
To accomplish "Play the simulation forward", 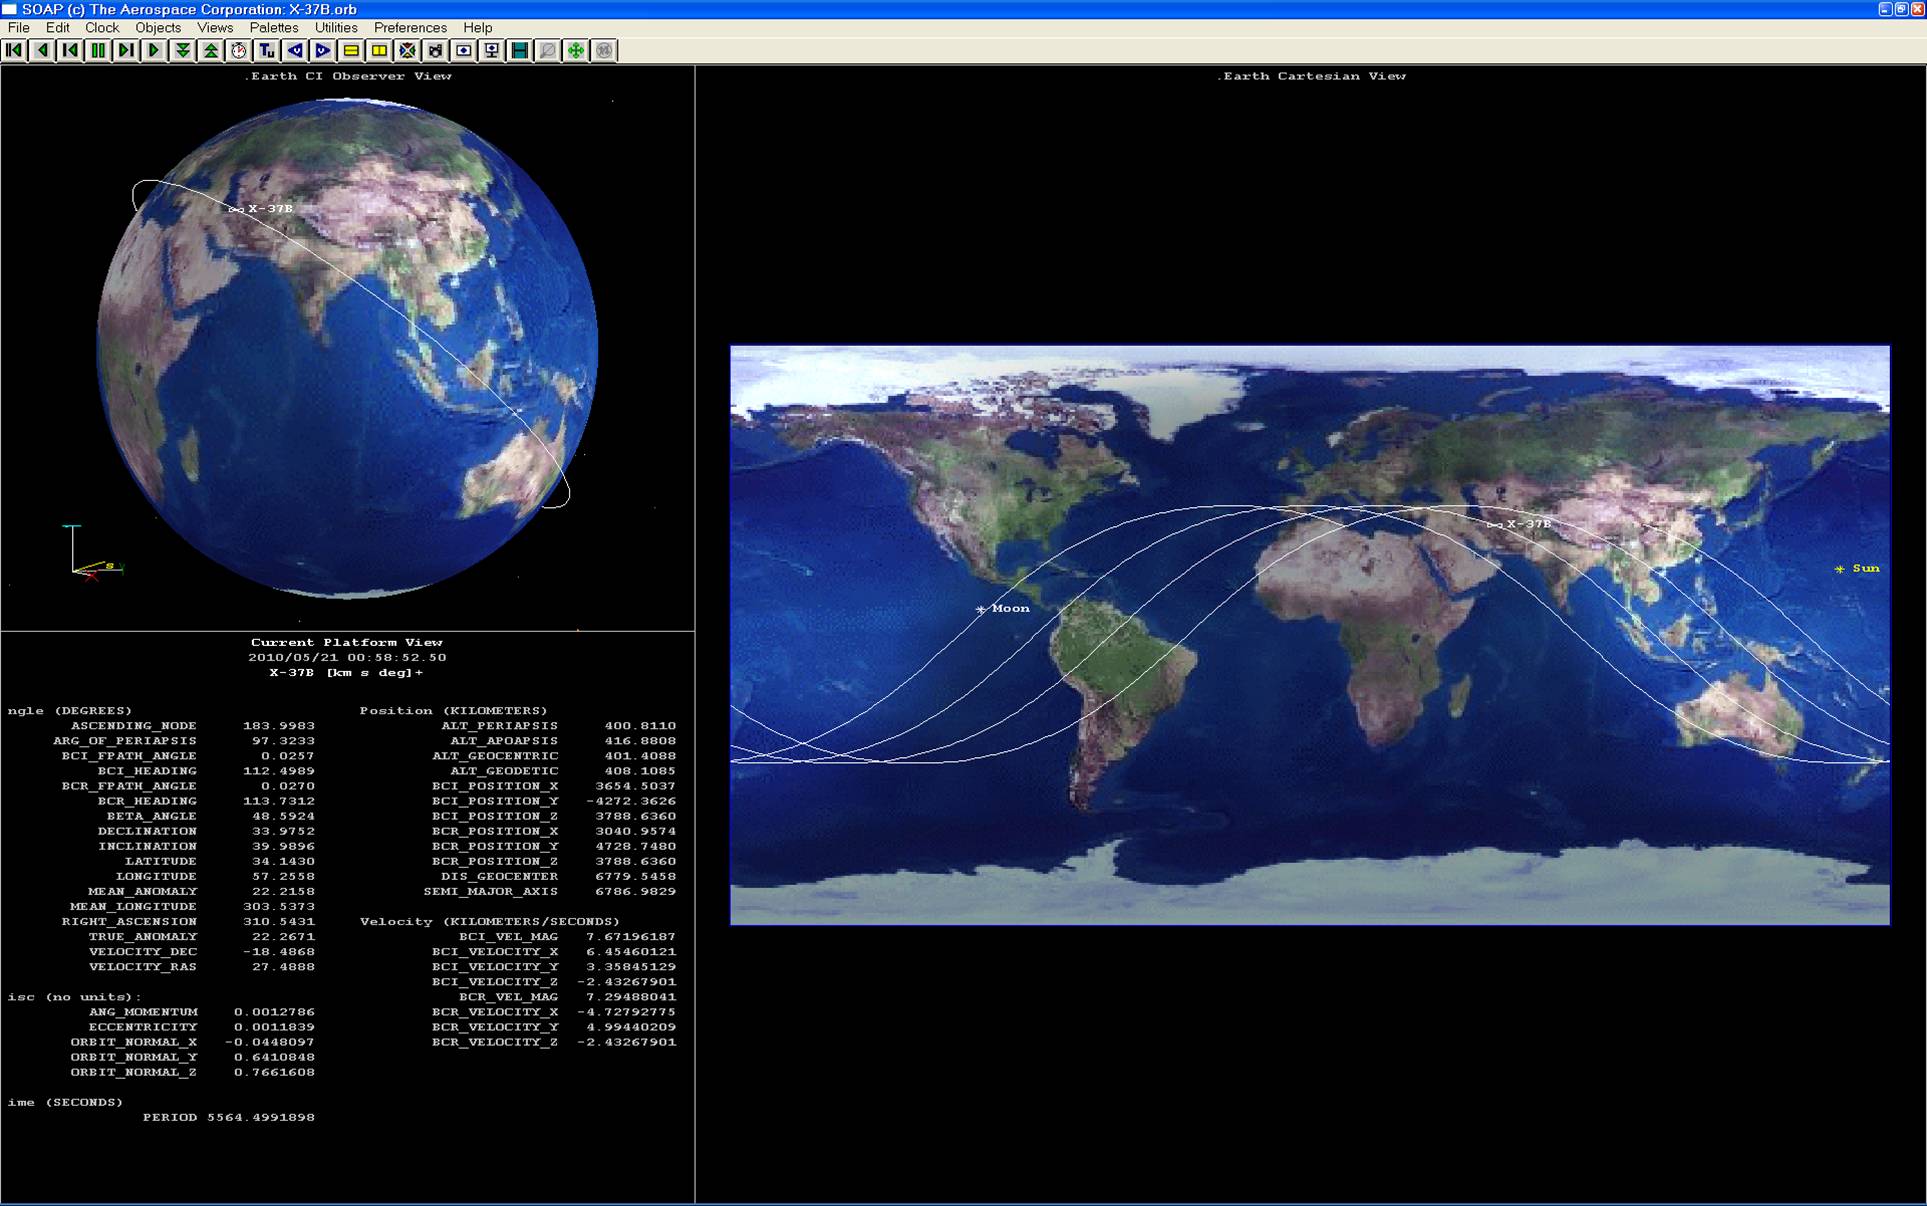I will (154, 50).
